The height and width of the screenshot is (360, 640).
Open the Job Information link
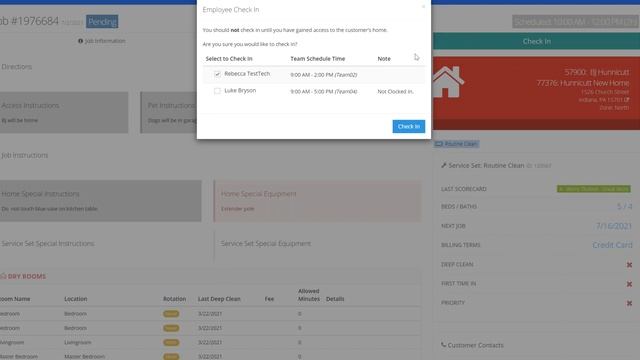105,41
